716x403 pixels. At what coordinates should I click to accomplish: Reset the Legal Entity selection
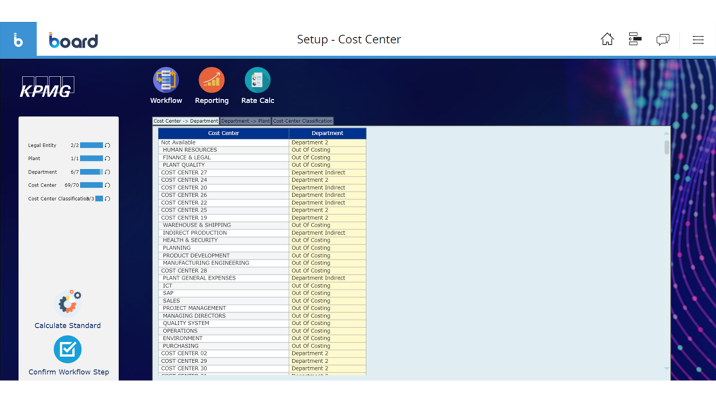tap(108, 145)
